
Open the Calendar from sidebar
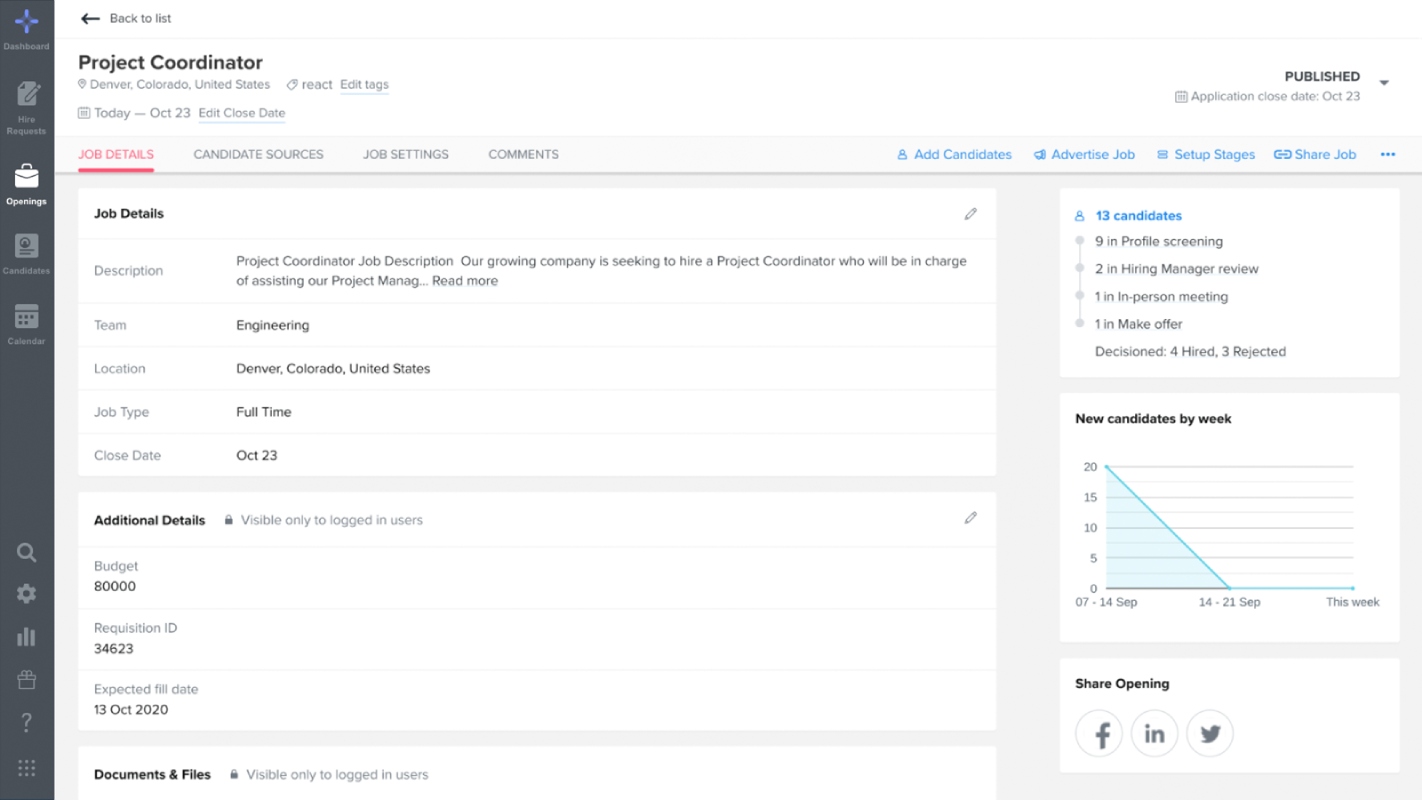click(26, 324)
